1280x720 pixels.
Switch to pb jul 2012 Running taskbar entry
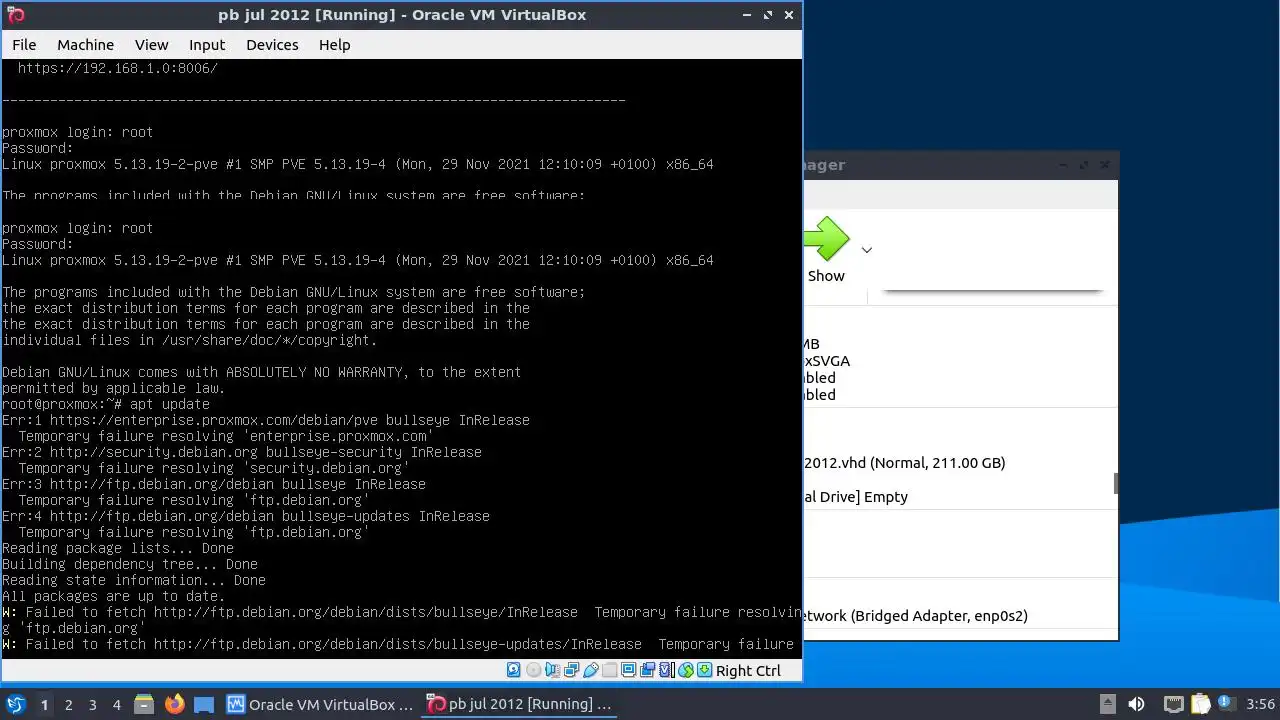coord(519,705)
